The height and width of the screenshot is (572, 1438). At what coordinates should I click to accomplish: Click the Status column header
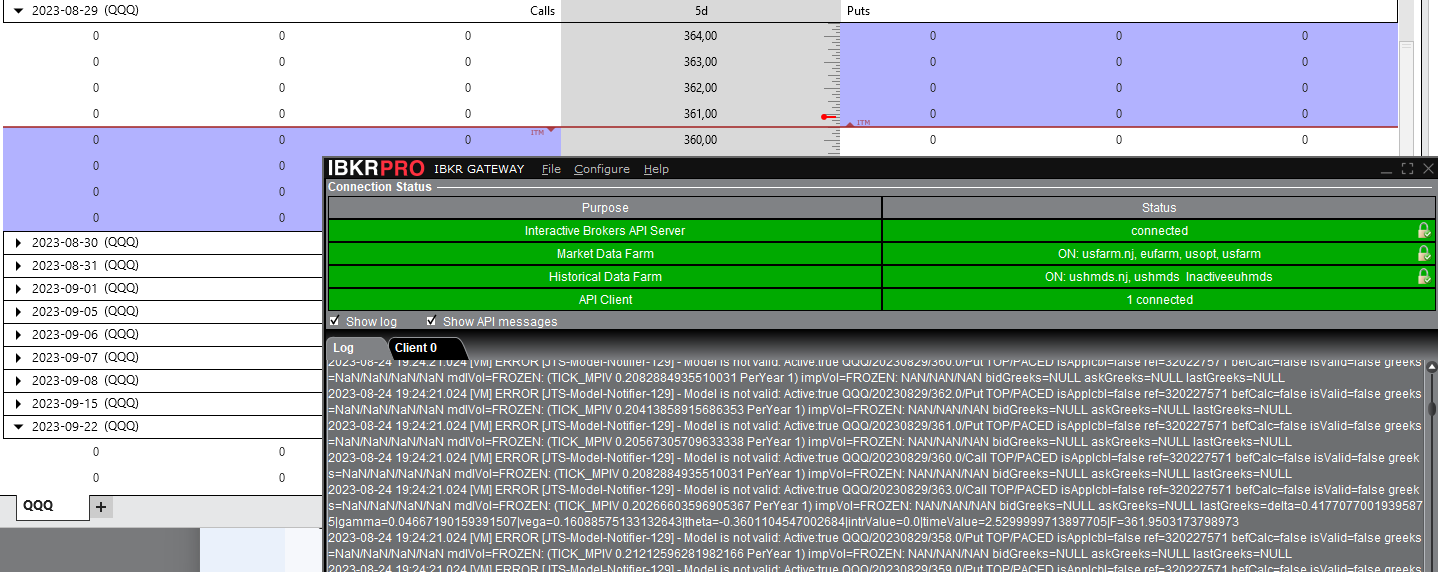pyautogui.click(x=1159, y=208)
